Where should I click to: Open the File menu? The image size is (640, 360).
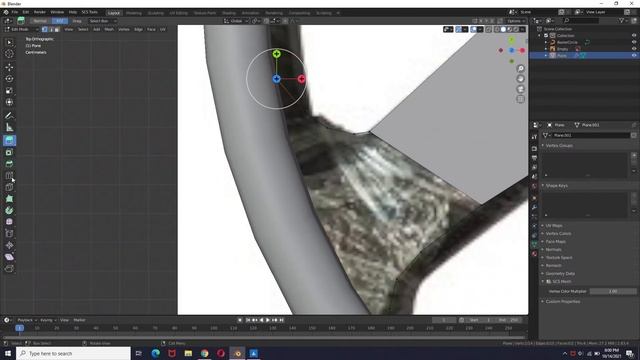pyautogui.click(x=15, y=12)
